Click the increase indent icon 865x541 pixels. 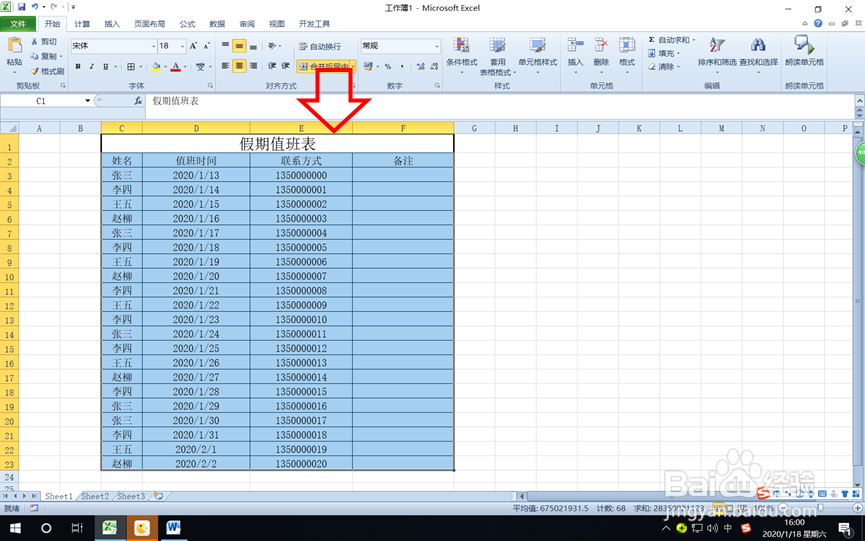(x=285, y=66)
